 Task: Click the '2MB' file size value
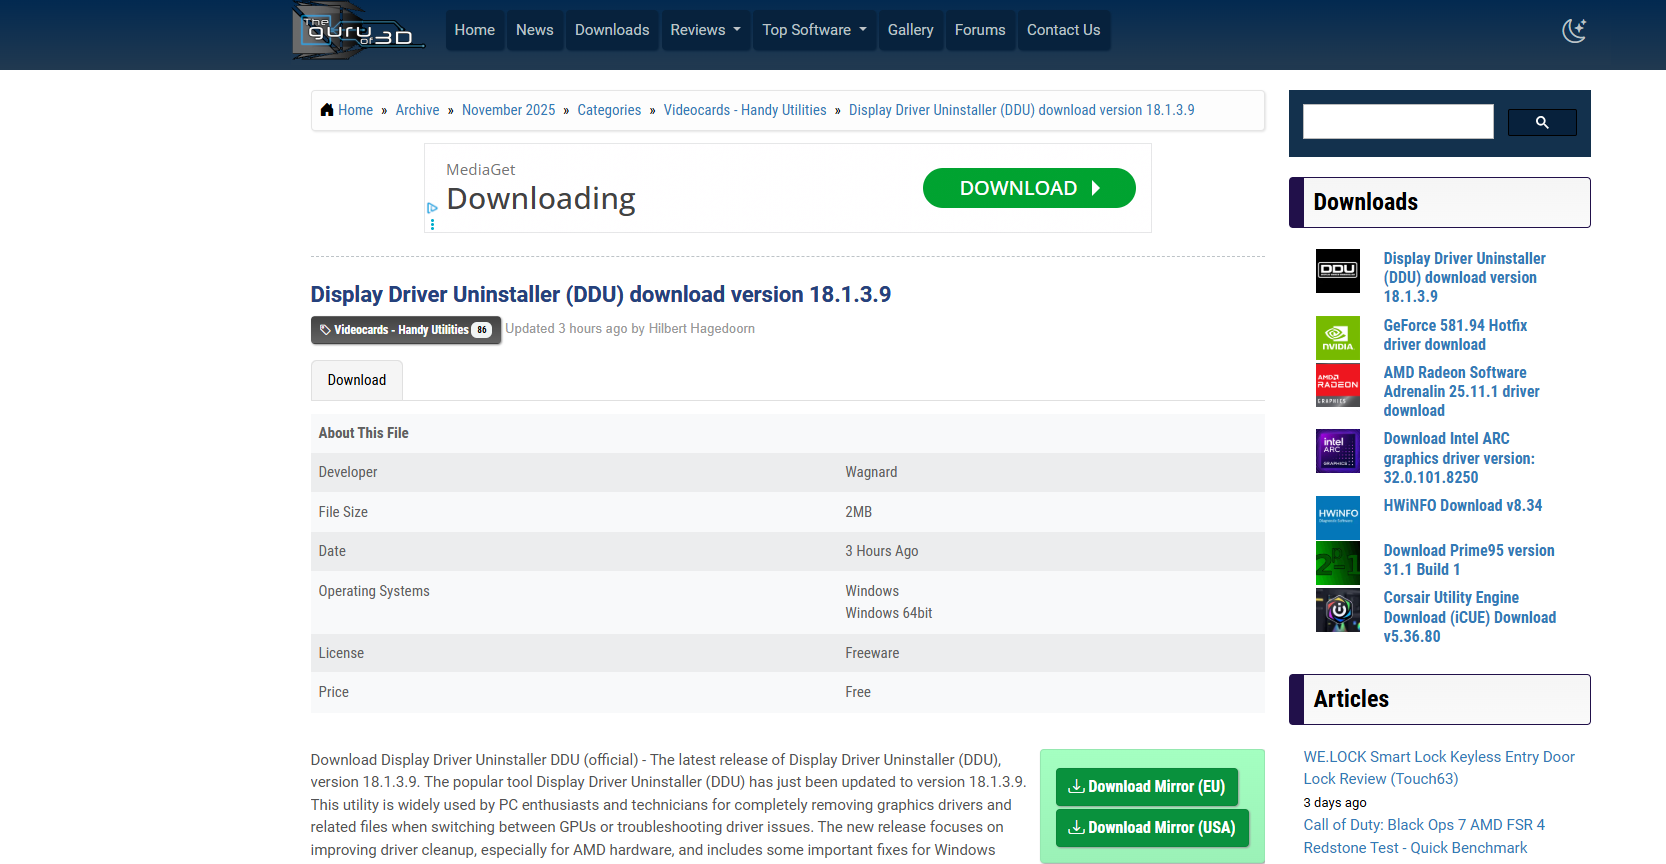pos(858,512)
